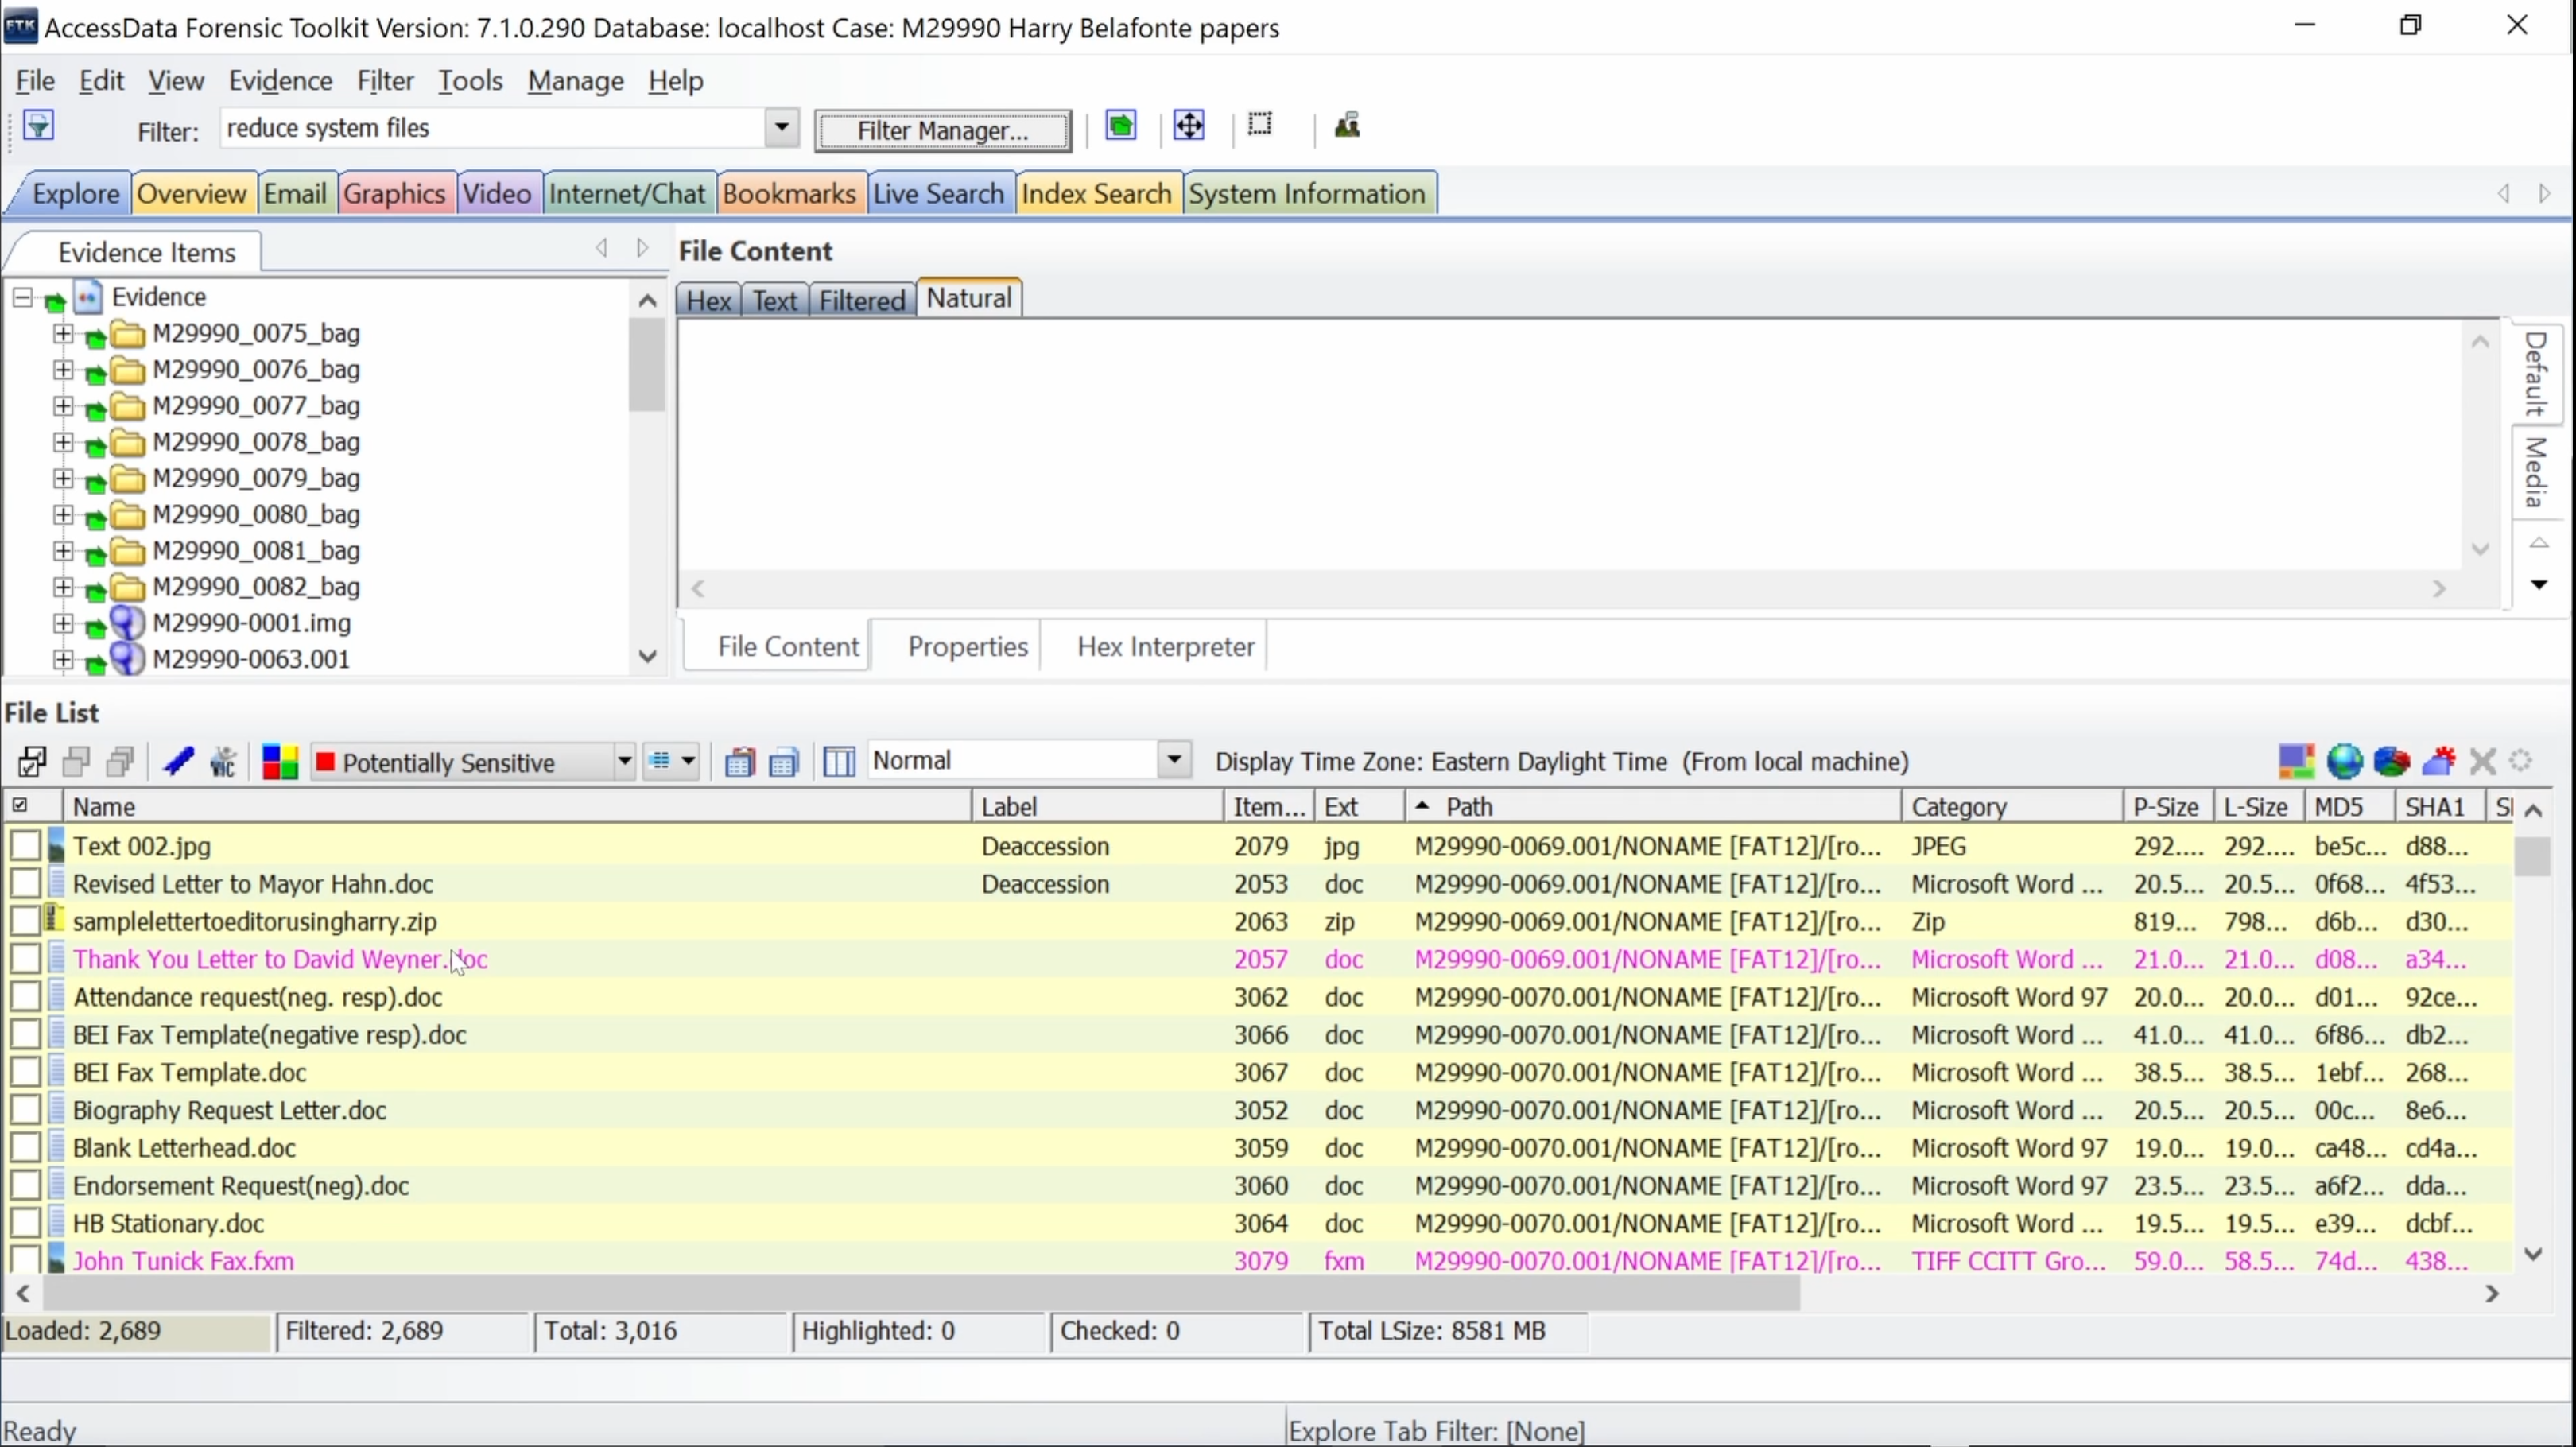
Task: Check the box for BEI Fax Template.doc
Action: [25, 1072]
